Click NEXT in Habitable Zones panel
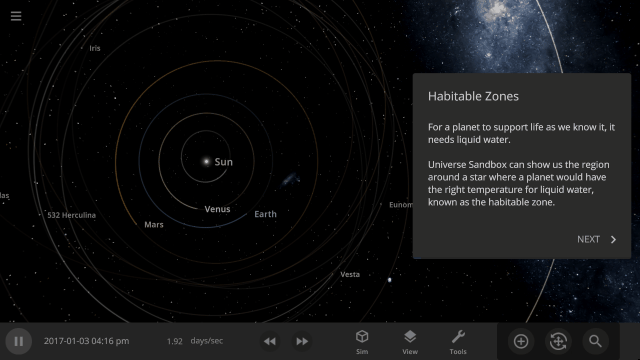 click(588, 240)
